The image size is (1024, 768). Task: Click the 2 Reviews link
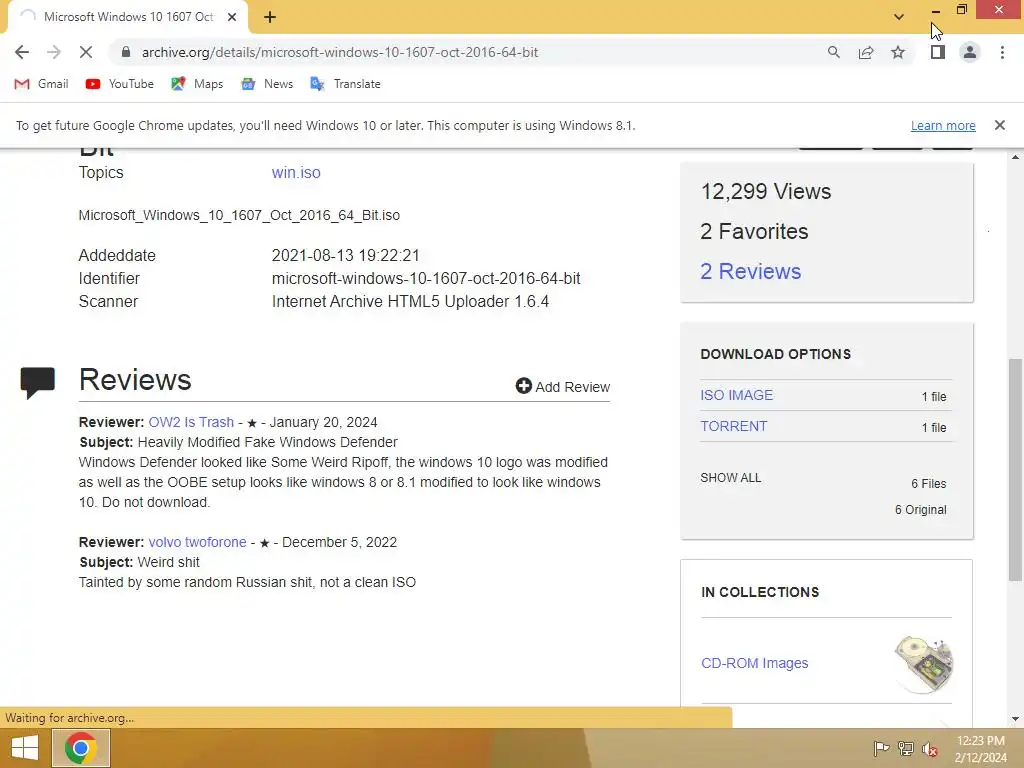point(750,271)
